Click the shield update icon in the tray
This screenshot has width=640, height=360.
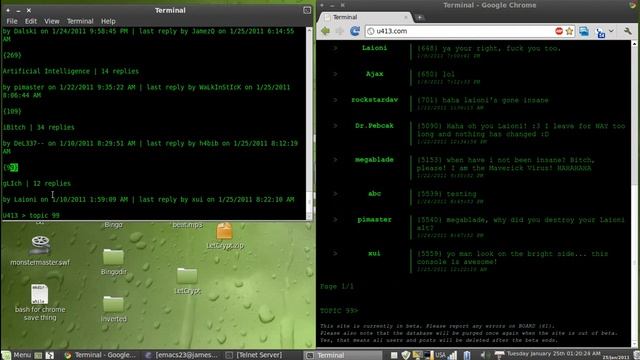coord(405,355)
